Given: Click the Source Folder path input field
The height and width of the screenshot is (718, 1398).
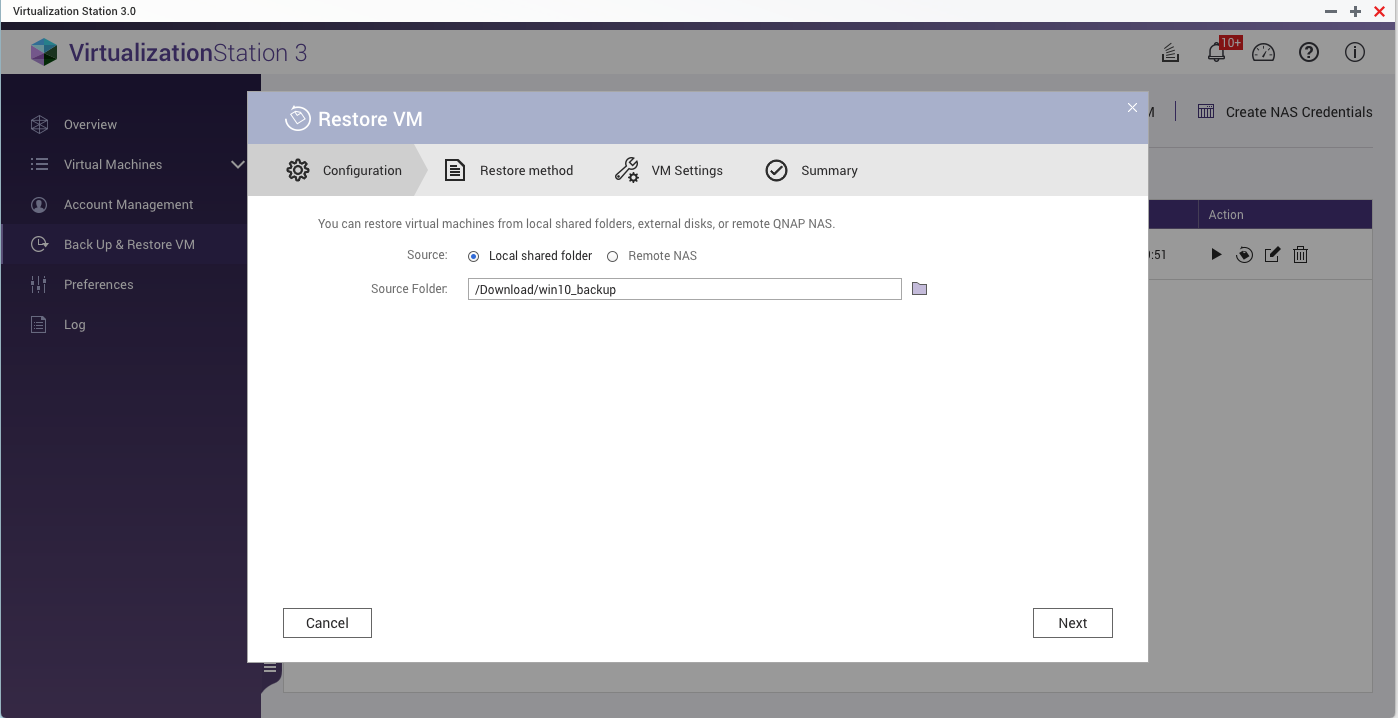Looking at the screenshot, I should pos(684,289).
